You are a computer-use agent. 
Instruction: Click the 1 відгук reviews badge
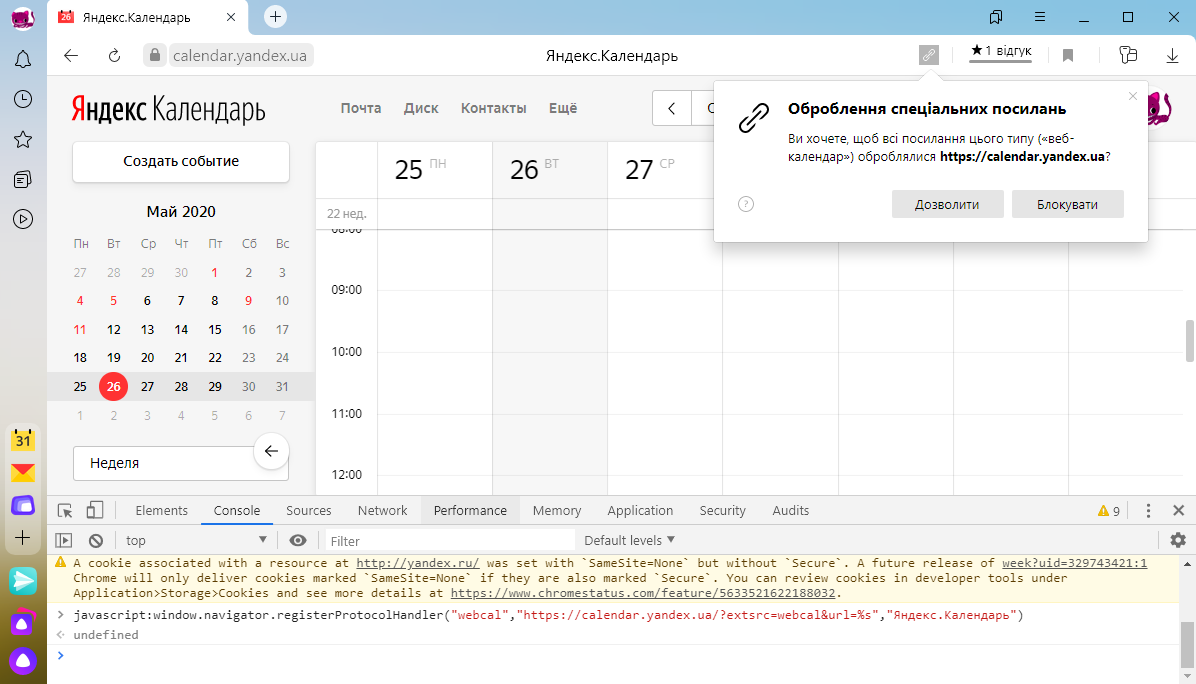1001,52
